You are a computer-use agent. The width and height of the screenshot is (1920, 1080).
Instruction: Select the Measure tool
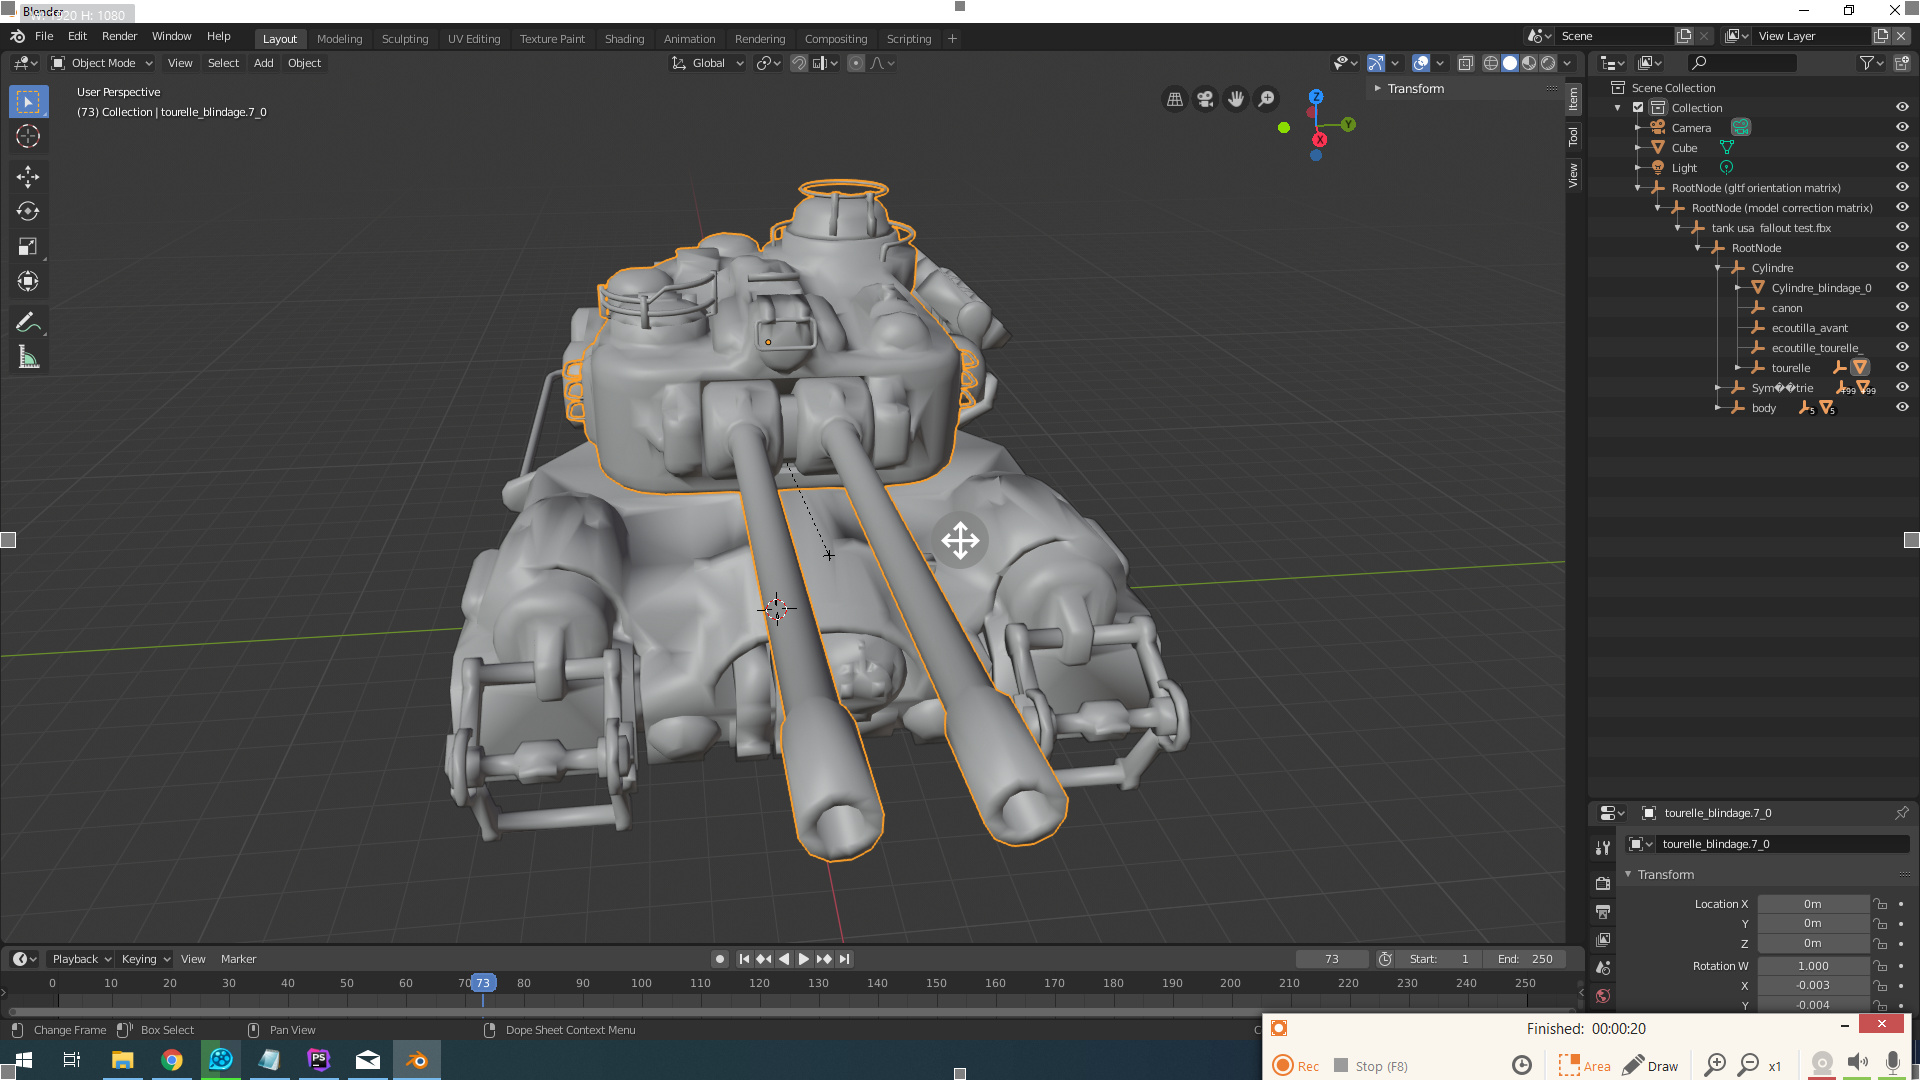[x=28, y=356]
